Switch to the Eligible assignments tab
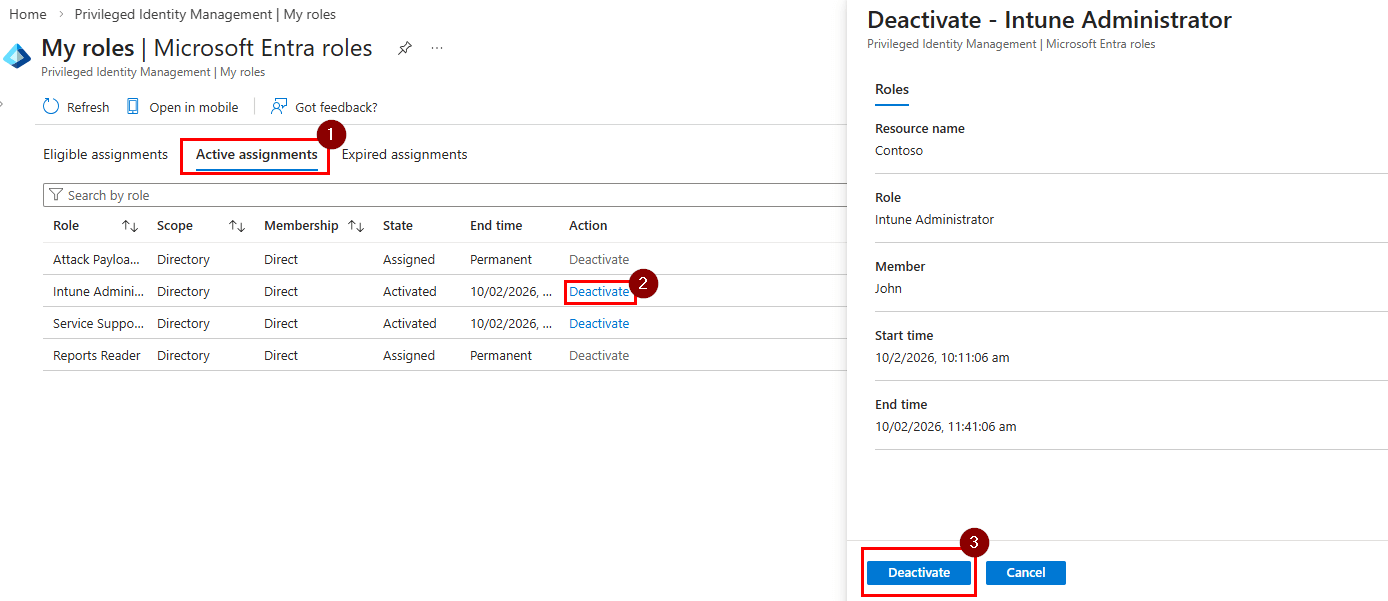The image size is (1388, 601). pyautogui.click(x=105, y=154)
